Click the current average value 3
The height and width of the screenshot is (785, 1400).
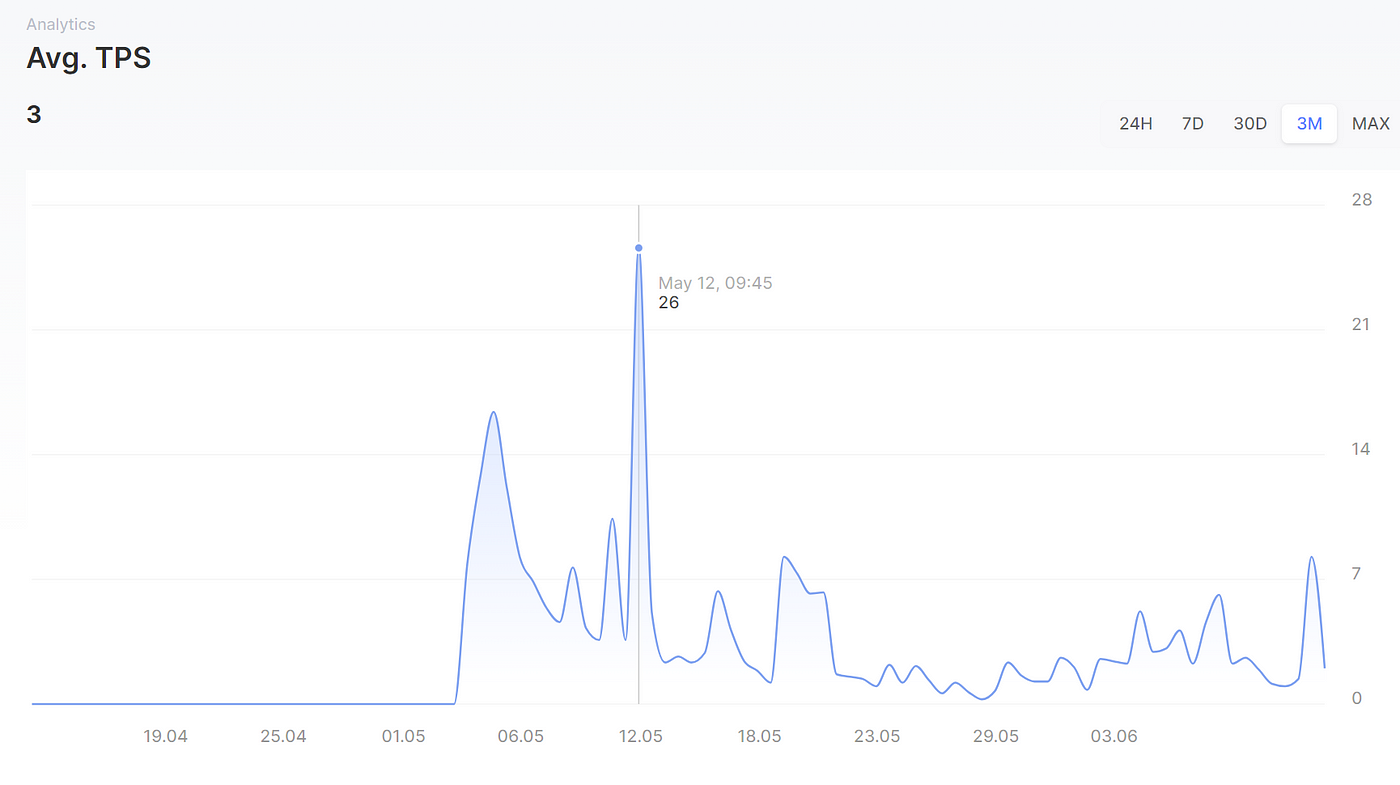click(34, 115)
